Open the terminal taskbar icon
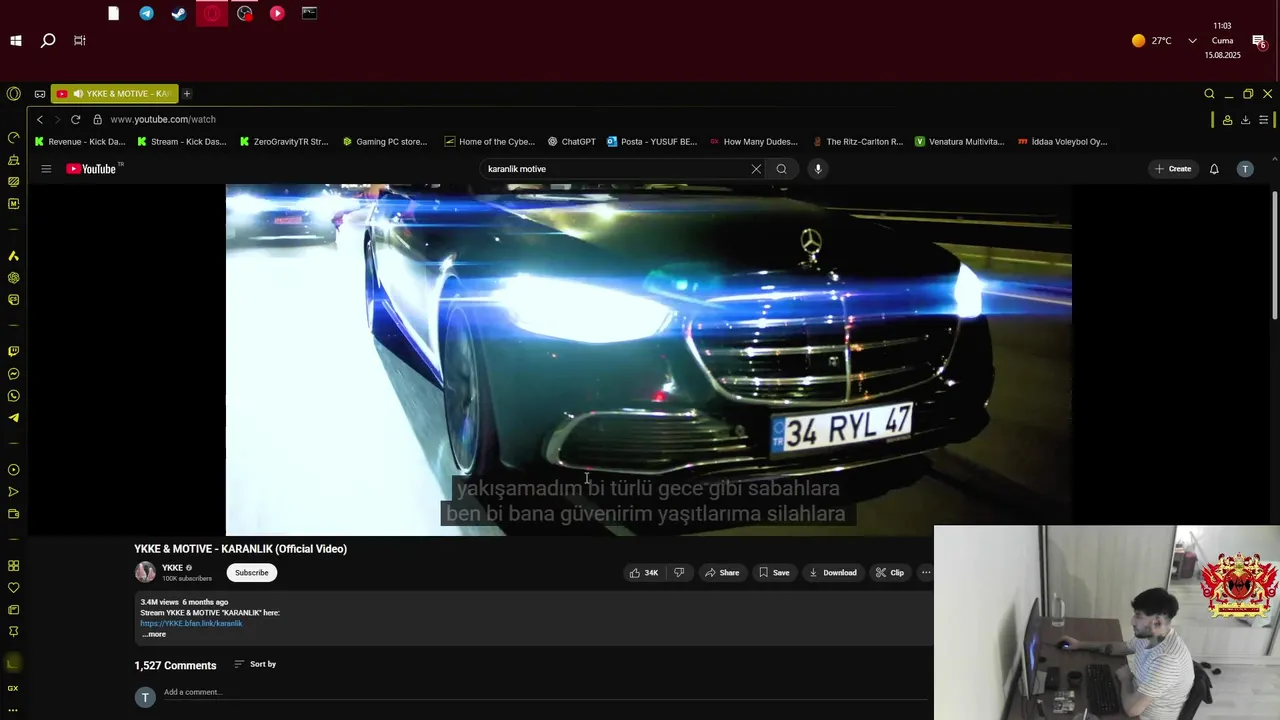1280x720 pixels. click(x=309, y=13)
